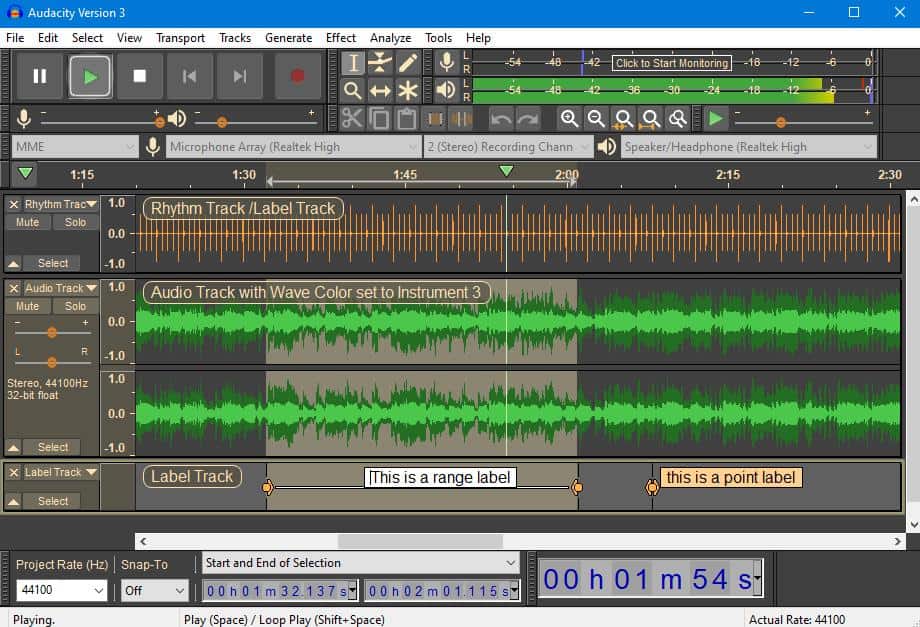This screenshot has height=627, width=920.
Task: Mute the Rhythm Track
Action: (x=28, y=222)
